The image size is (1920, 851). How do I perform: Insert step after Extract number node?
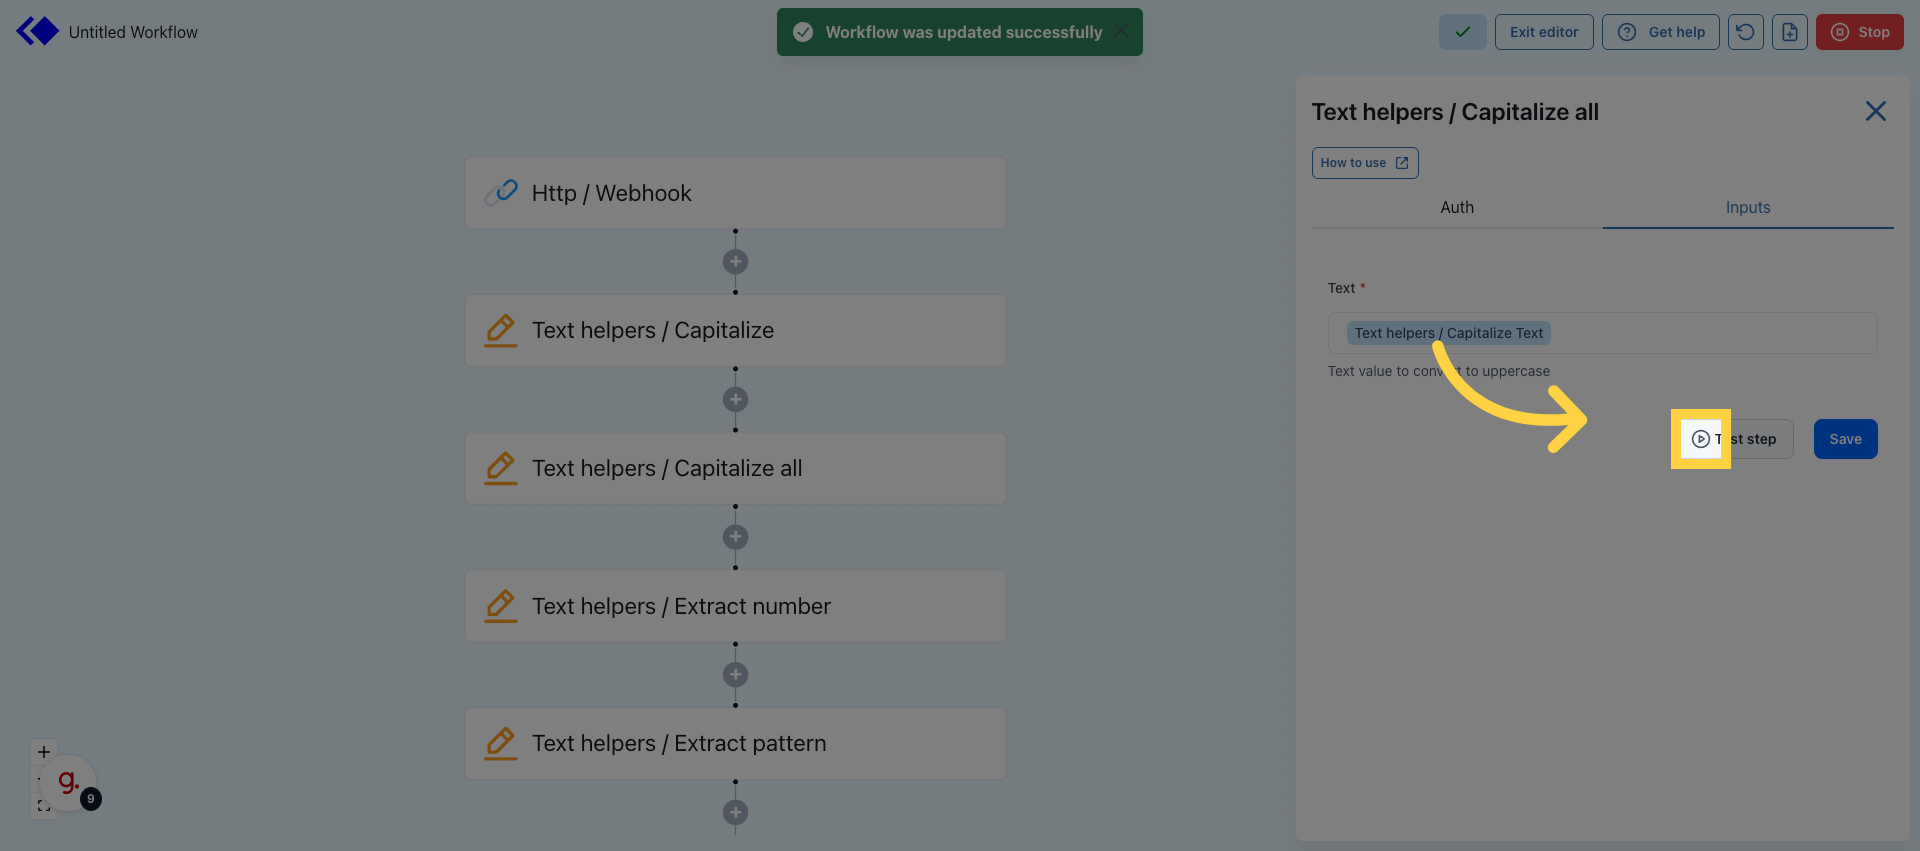[x=735, y=675]
